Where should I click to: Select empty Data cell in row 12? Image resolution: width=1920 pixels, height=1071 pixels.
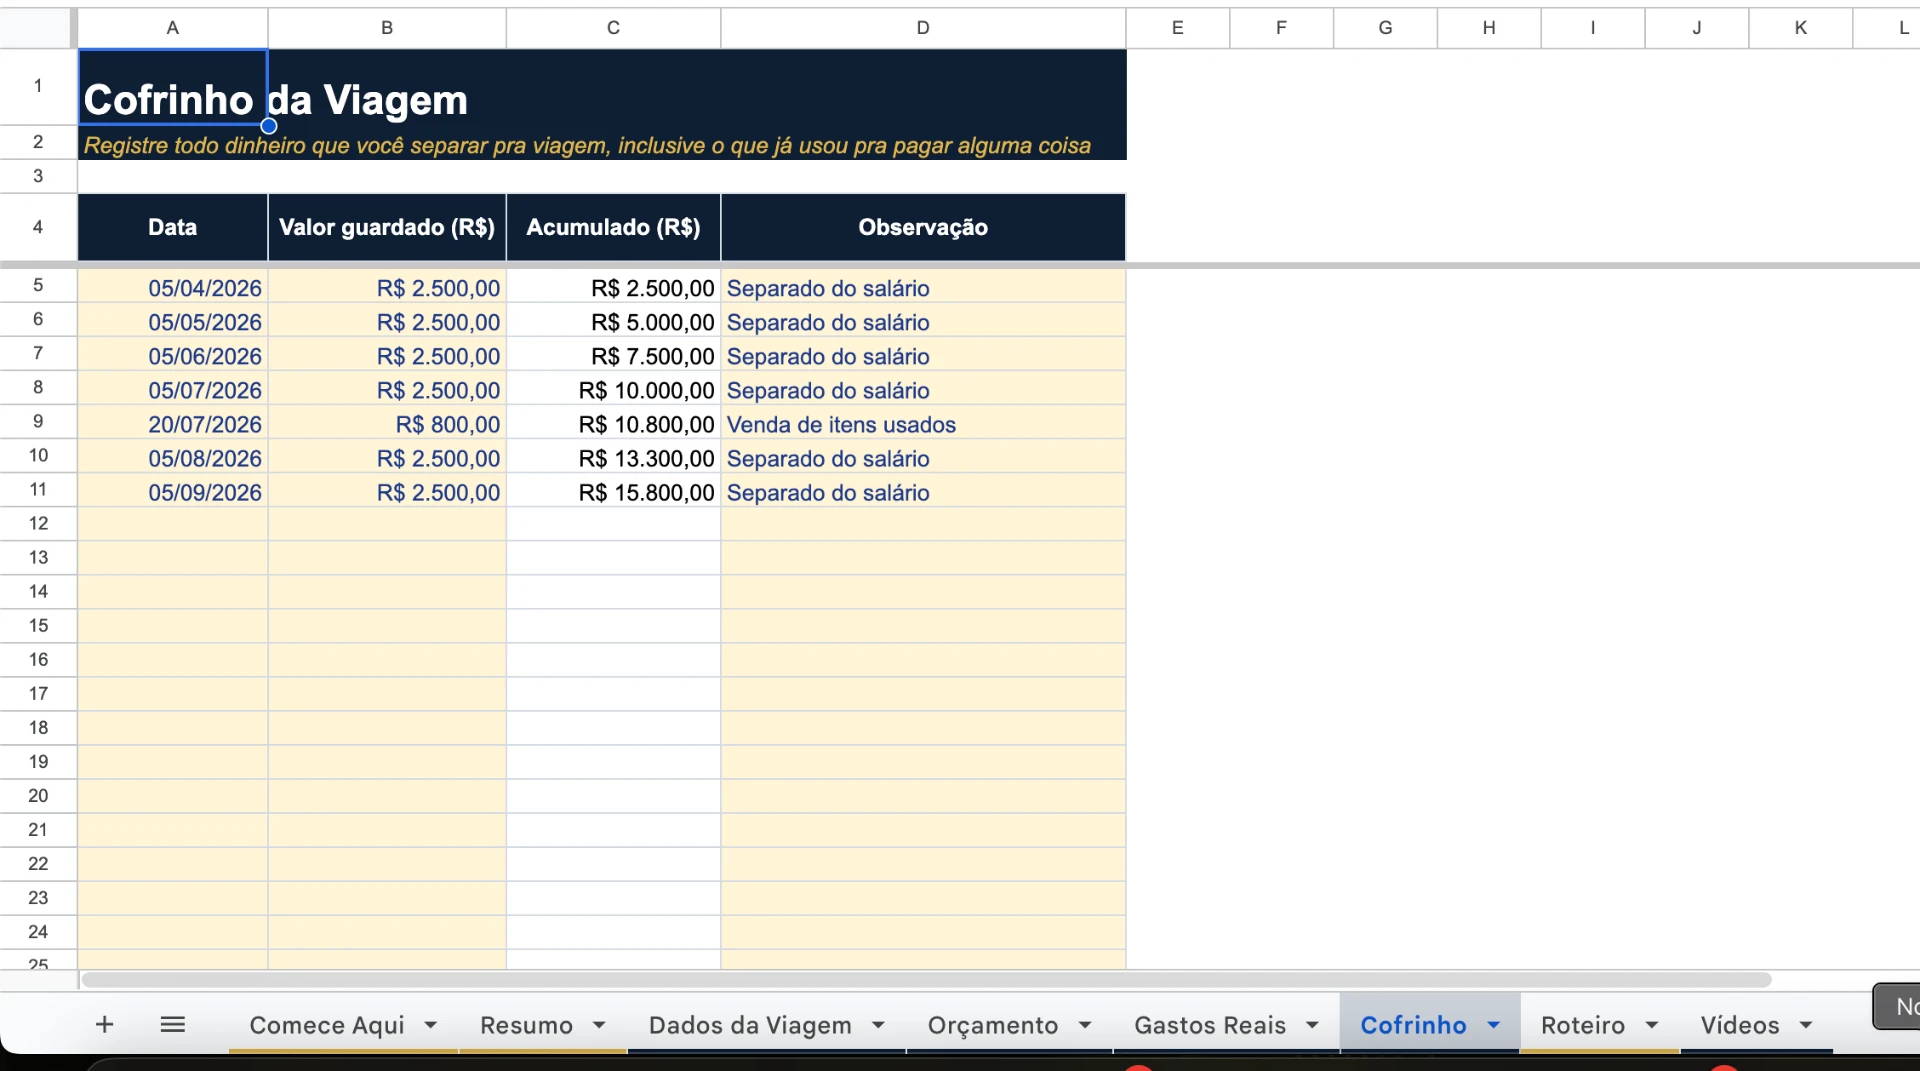tap(173, 524)
